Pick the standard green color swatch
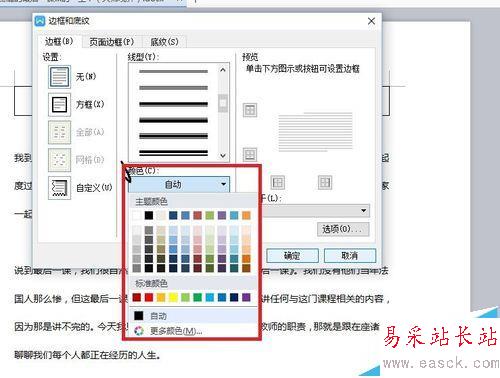Screen dimensions: 500x378 198,297
